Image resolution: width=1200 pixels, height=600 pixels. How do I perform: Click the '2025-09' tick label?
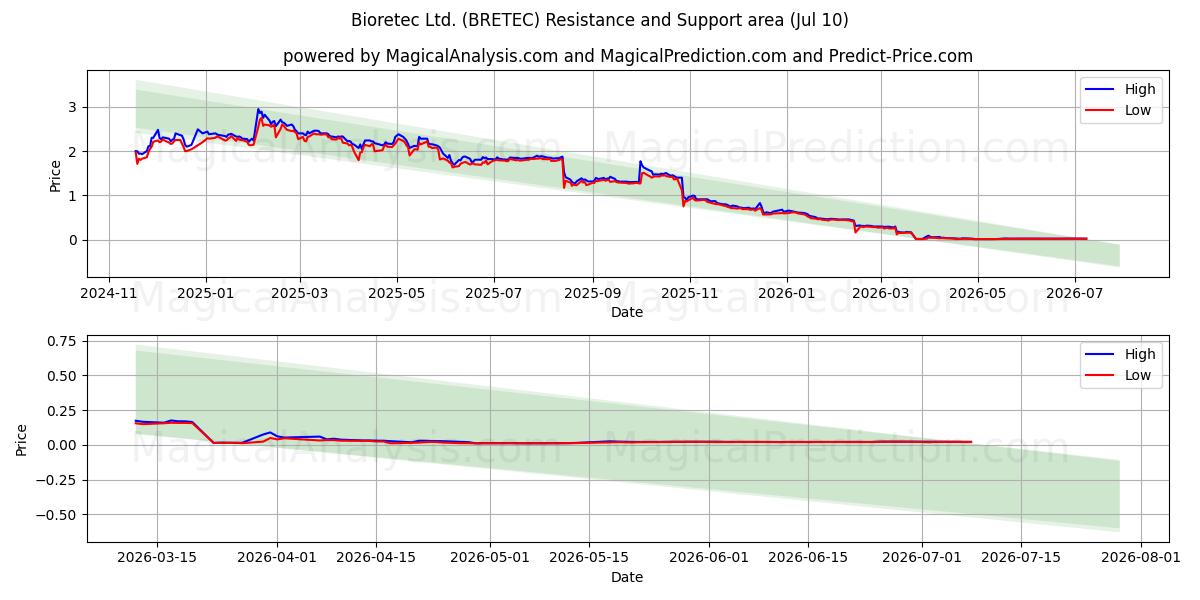(x=592, y=293)
